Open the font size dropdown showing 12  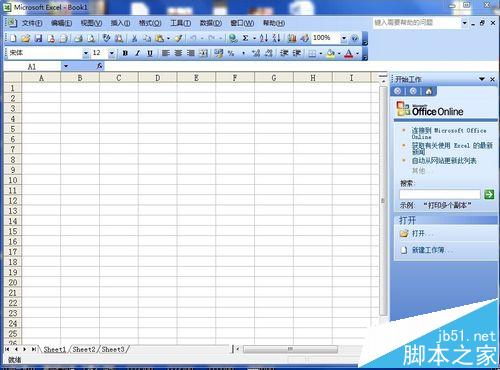click(x=112, y=53)
